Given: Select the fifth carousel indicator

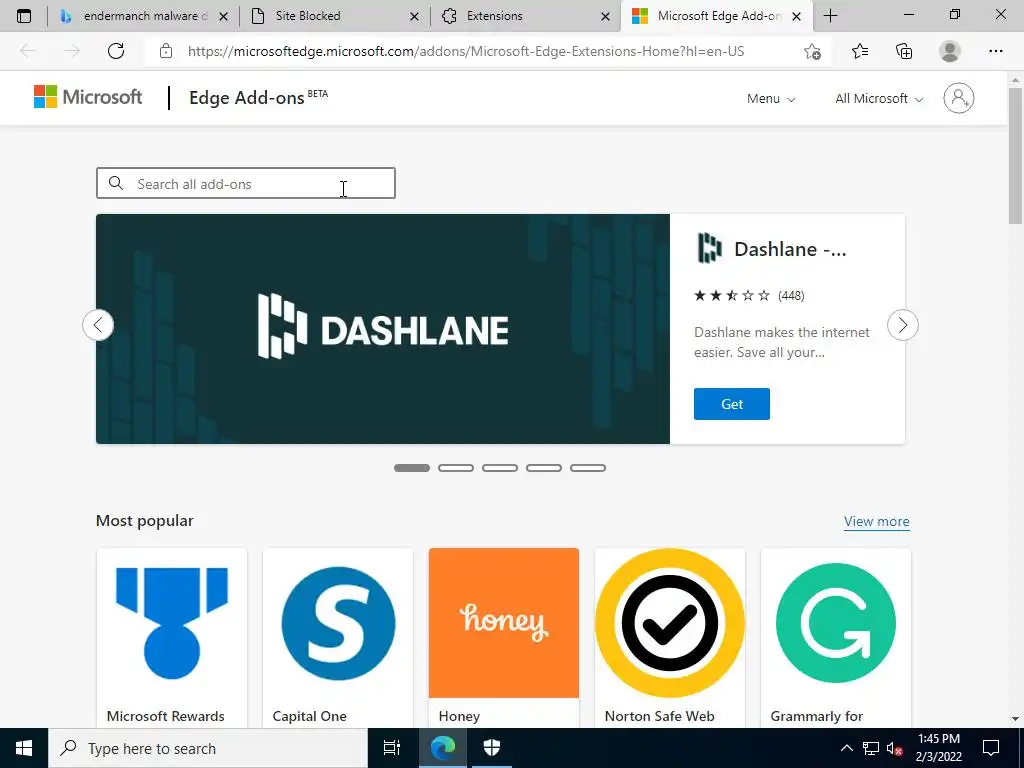Looking at the screenshot, I should 588,468.
